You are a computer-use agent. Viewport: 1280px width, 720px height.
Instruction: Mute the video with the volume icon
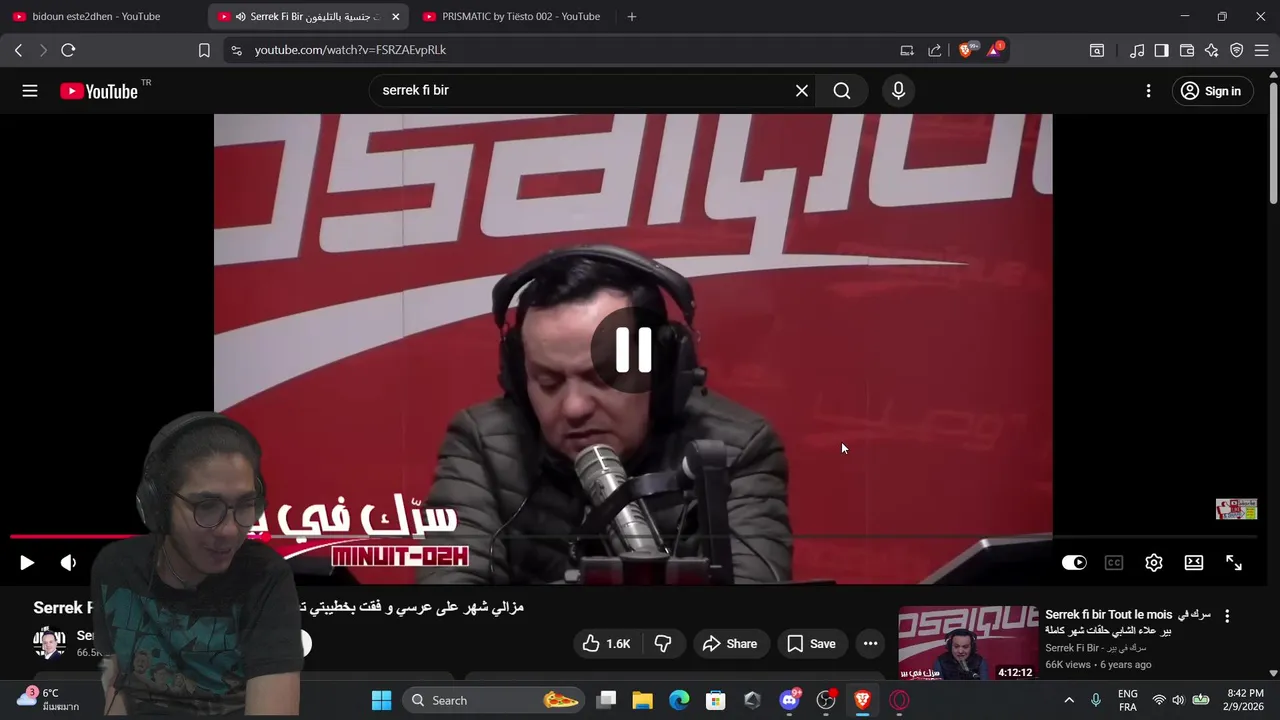click(68, 563)
